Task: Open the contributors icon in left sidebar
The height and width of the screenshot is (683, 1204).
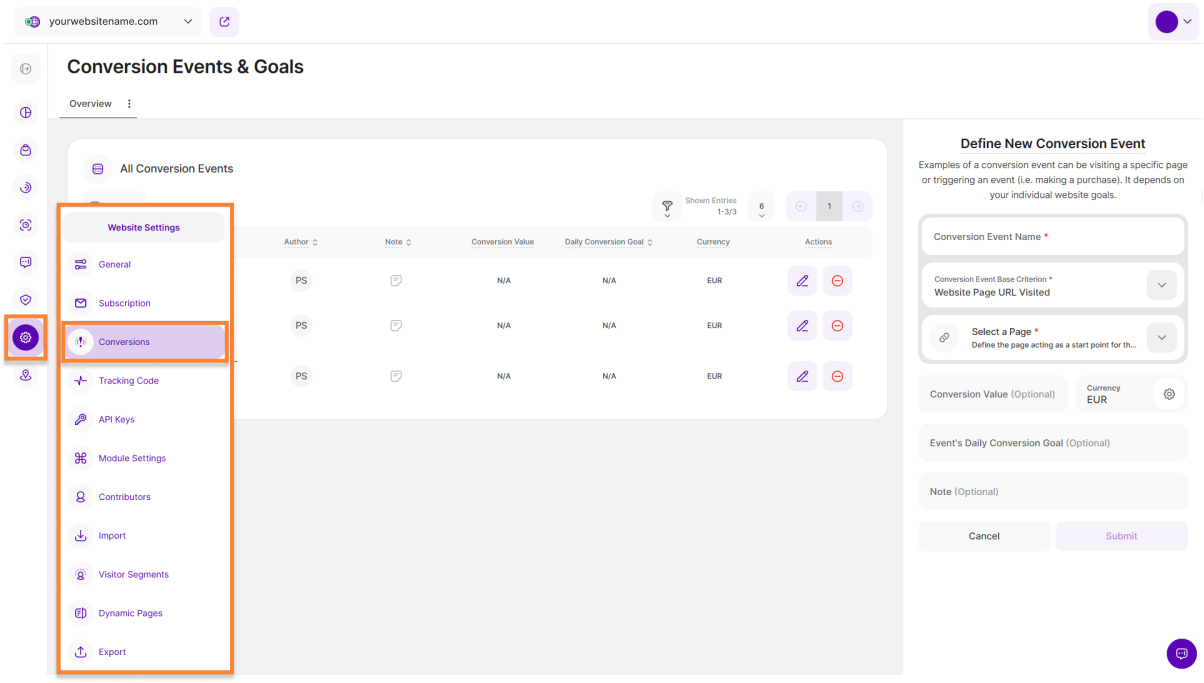Action: [26, 375]
